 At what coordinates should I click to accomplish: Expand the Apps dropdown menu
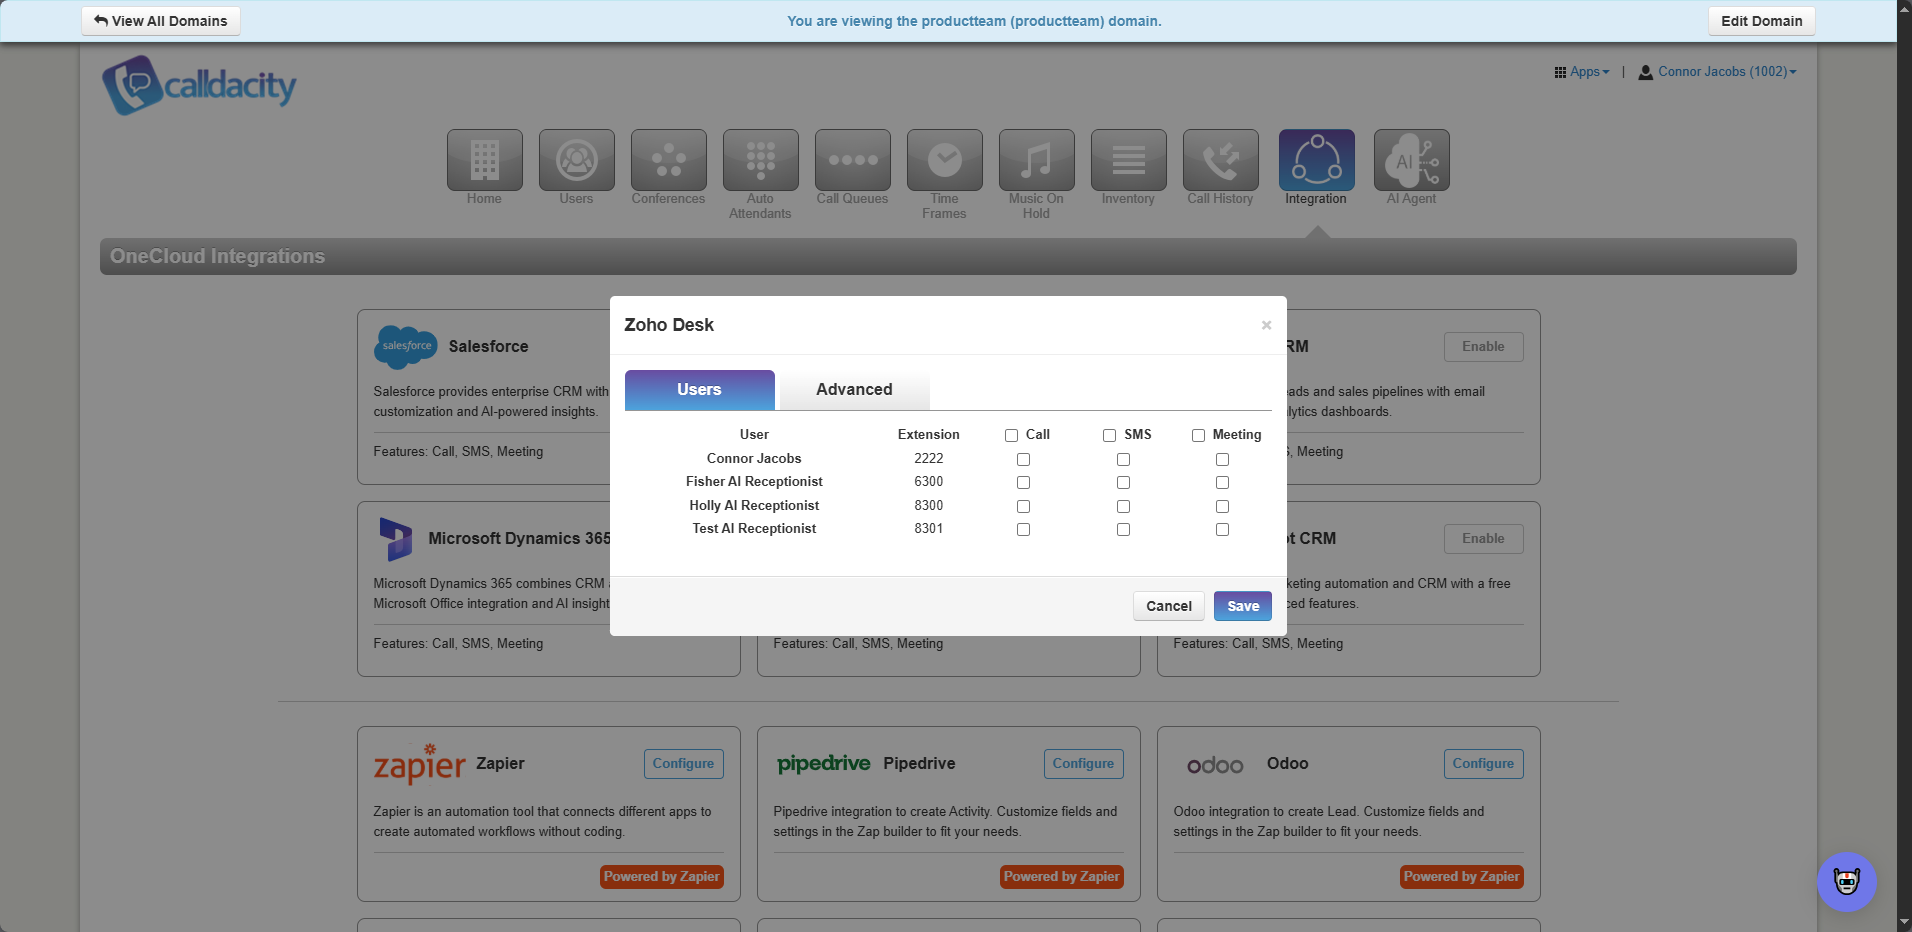[1581, 72]
